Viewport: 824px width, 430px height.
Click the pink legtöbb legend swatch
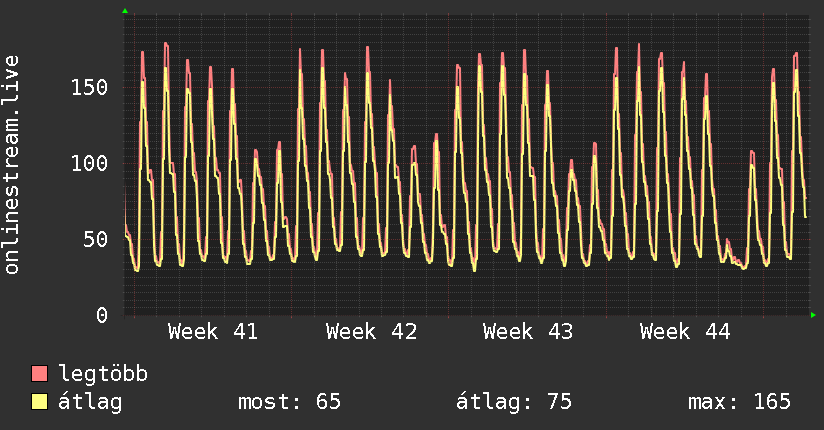(39, 373)
